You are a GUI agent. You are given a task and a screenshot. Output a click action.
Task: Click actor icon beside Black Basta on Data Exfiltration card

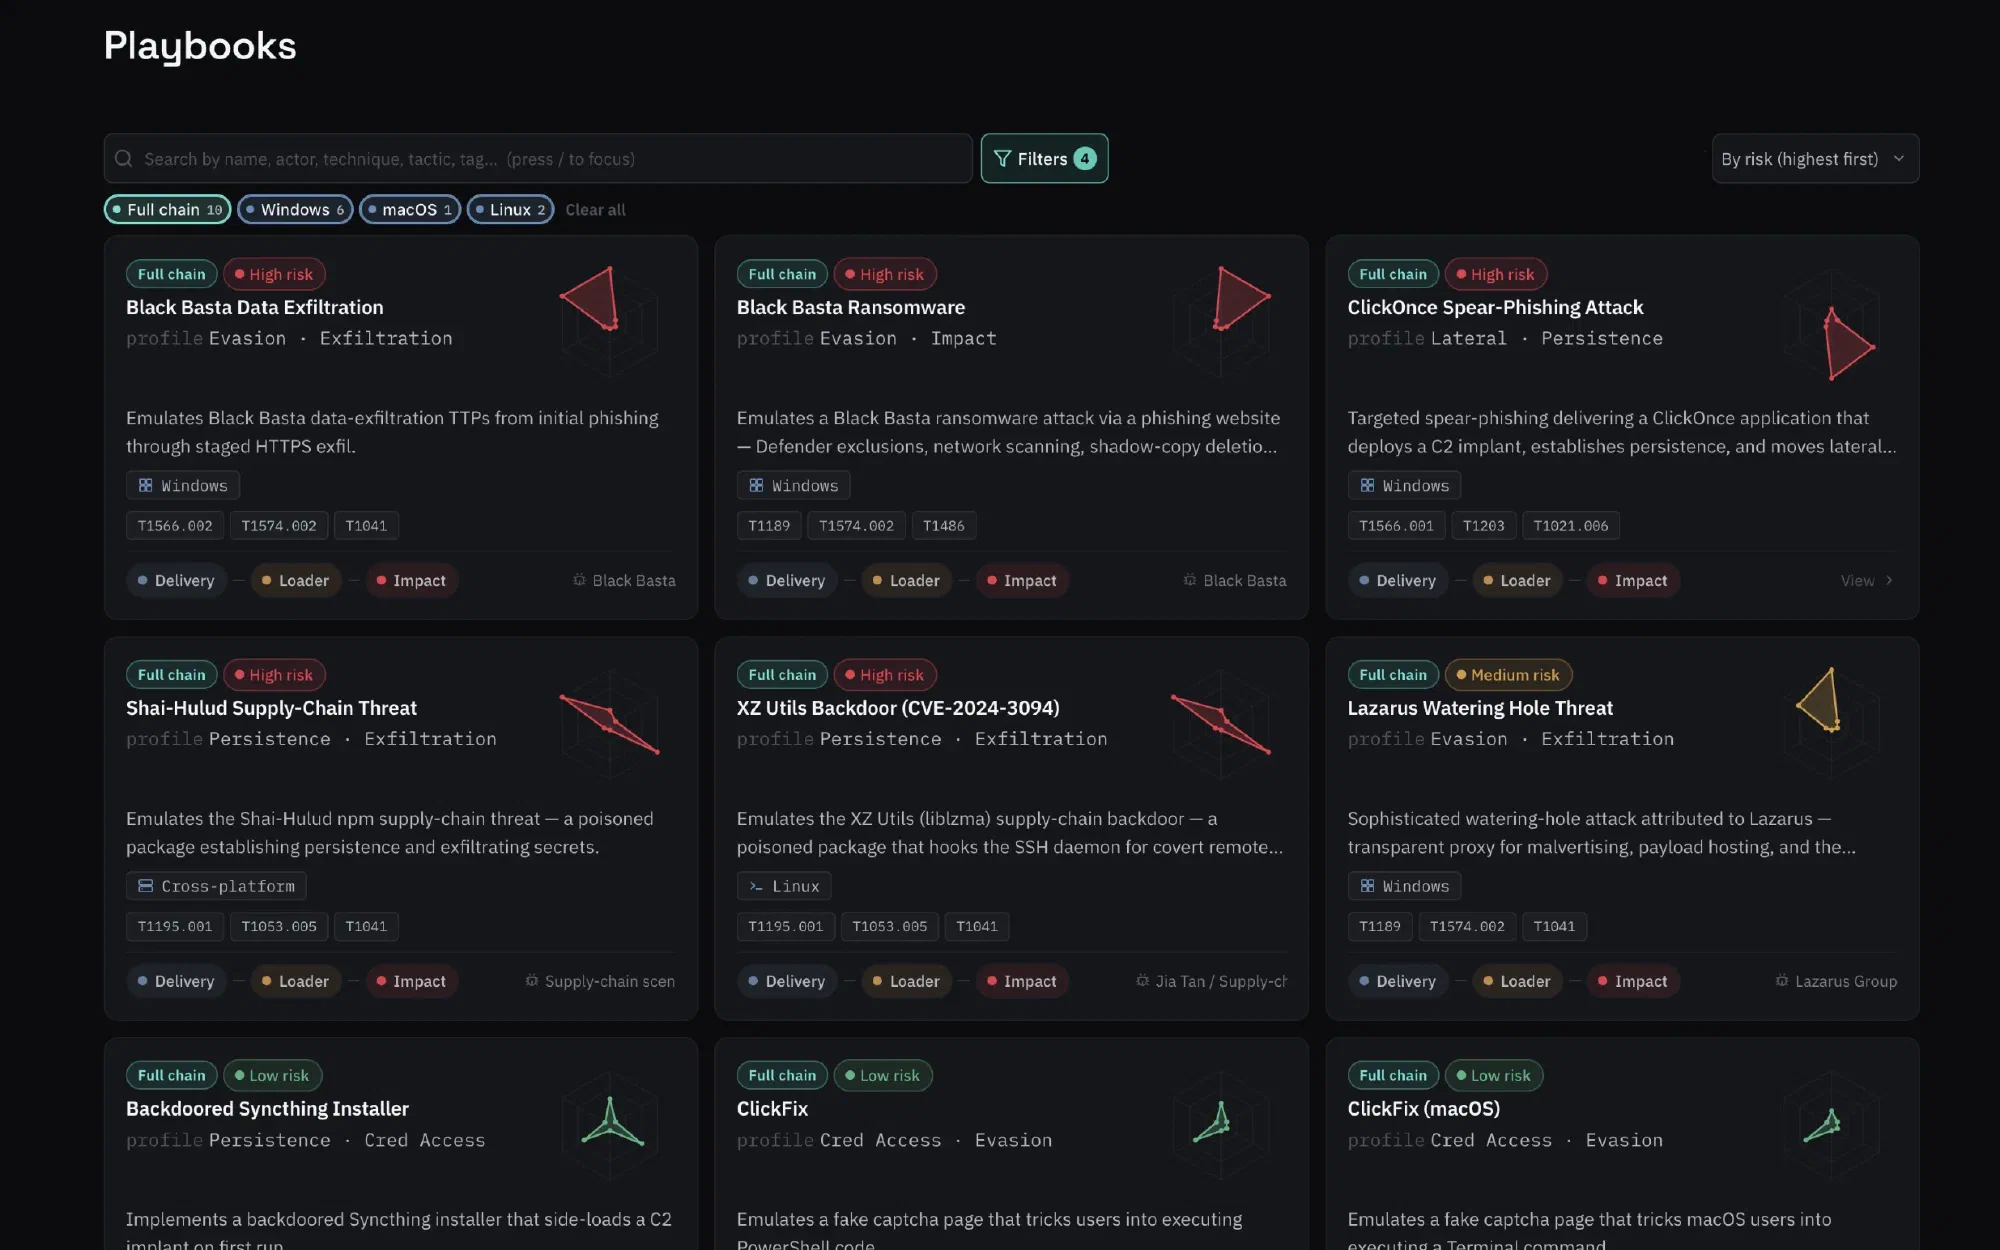579,580
